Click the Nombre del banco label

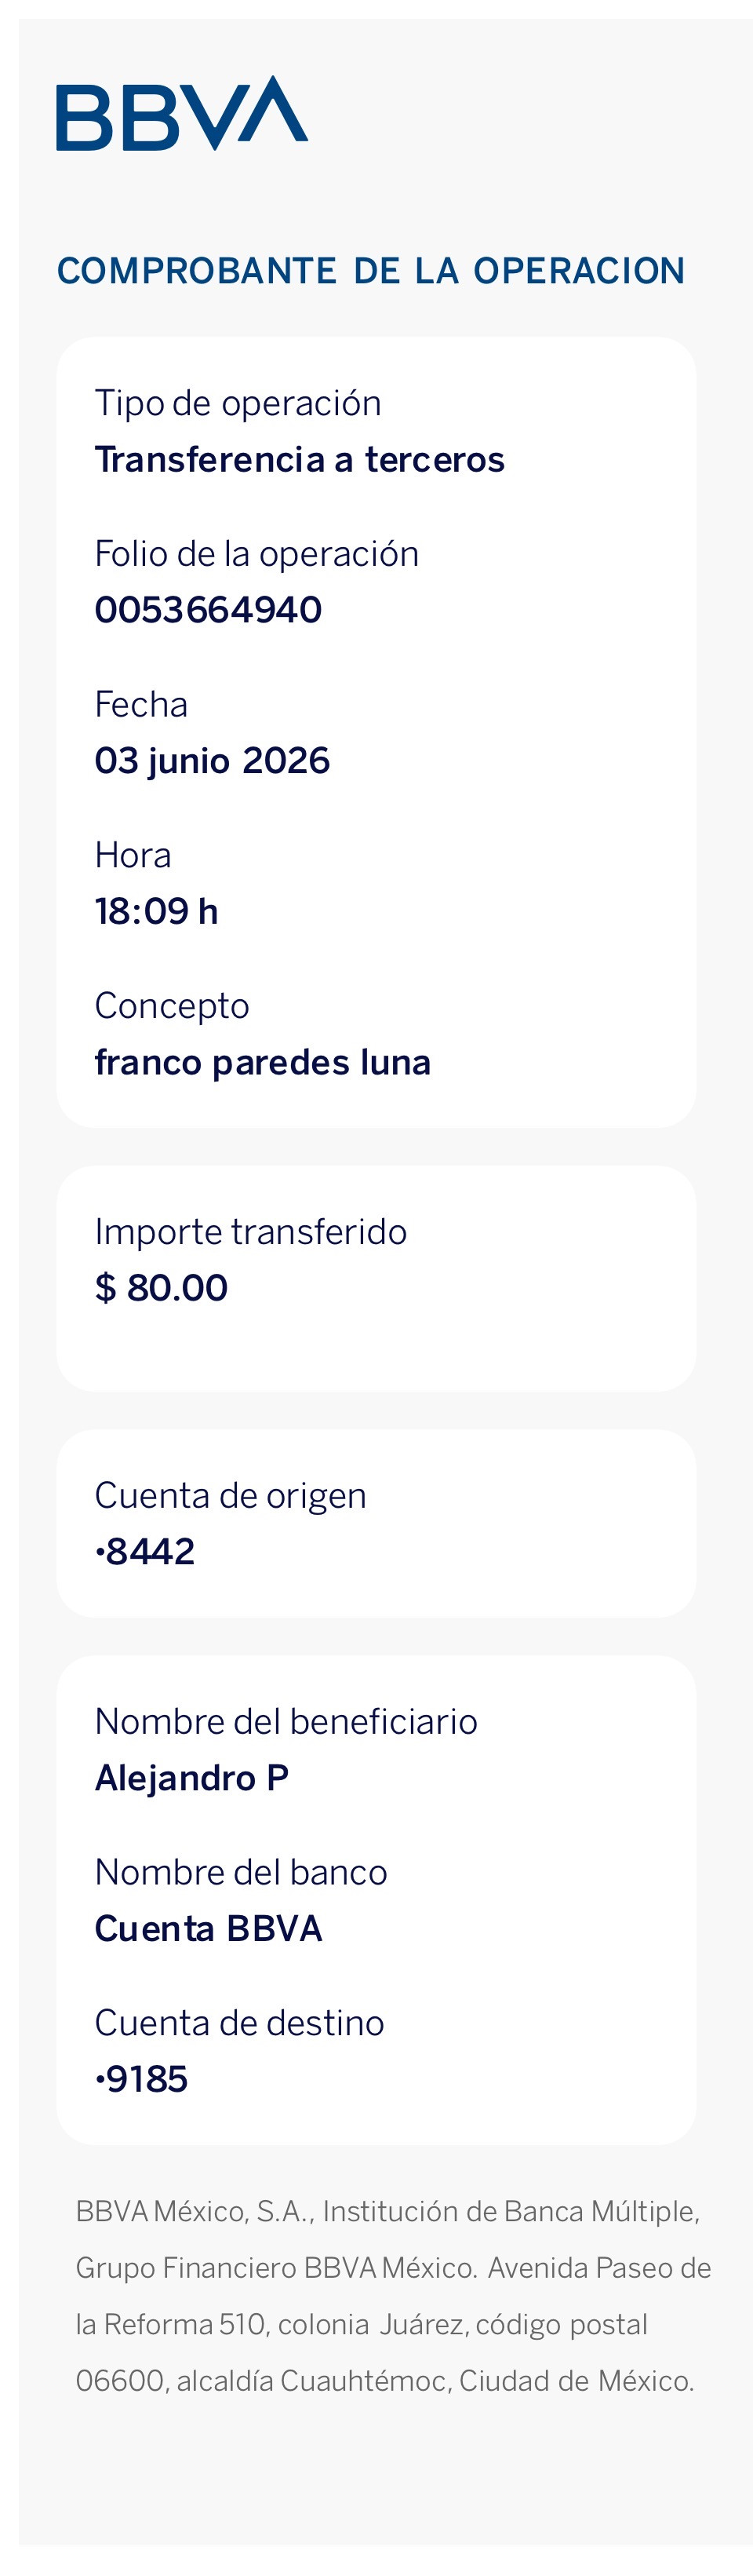click(241, 1873)
